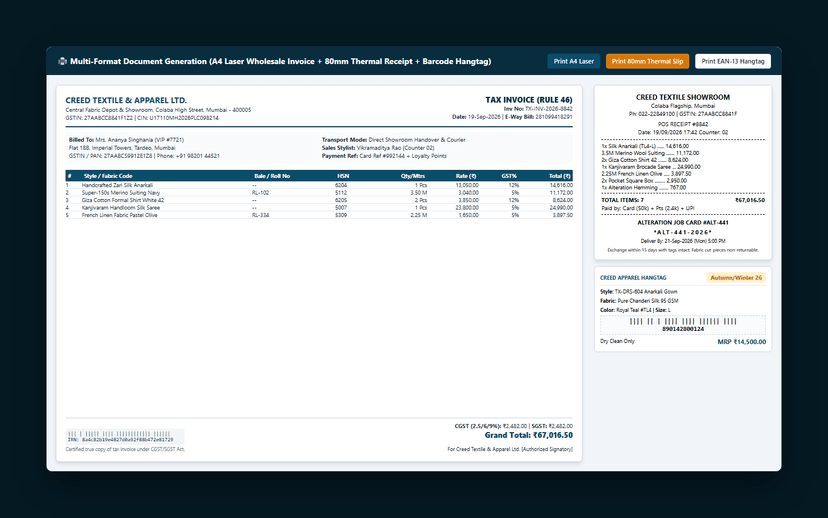Image resolution: width=828 pixels, height=518 pixels.
Task: Click the Giza Cotton Formal Shirt White 42 row
Action: click(x=319, y=200)
